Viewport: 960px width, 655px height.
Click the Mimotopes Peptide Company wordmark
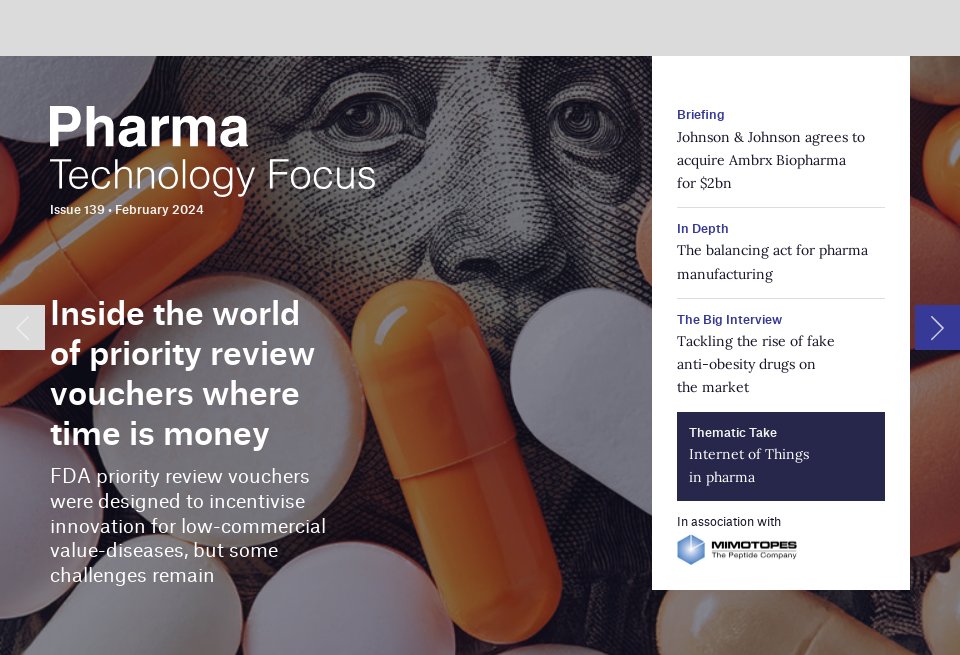point(754,549)
